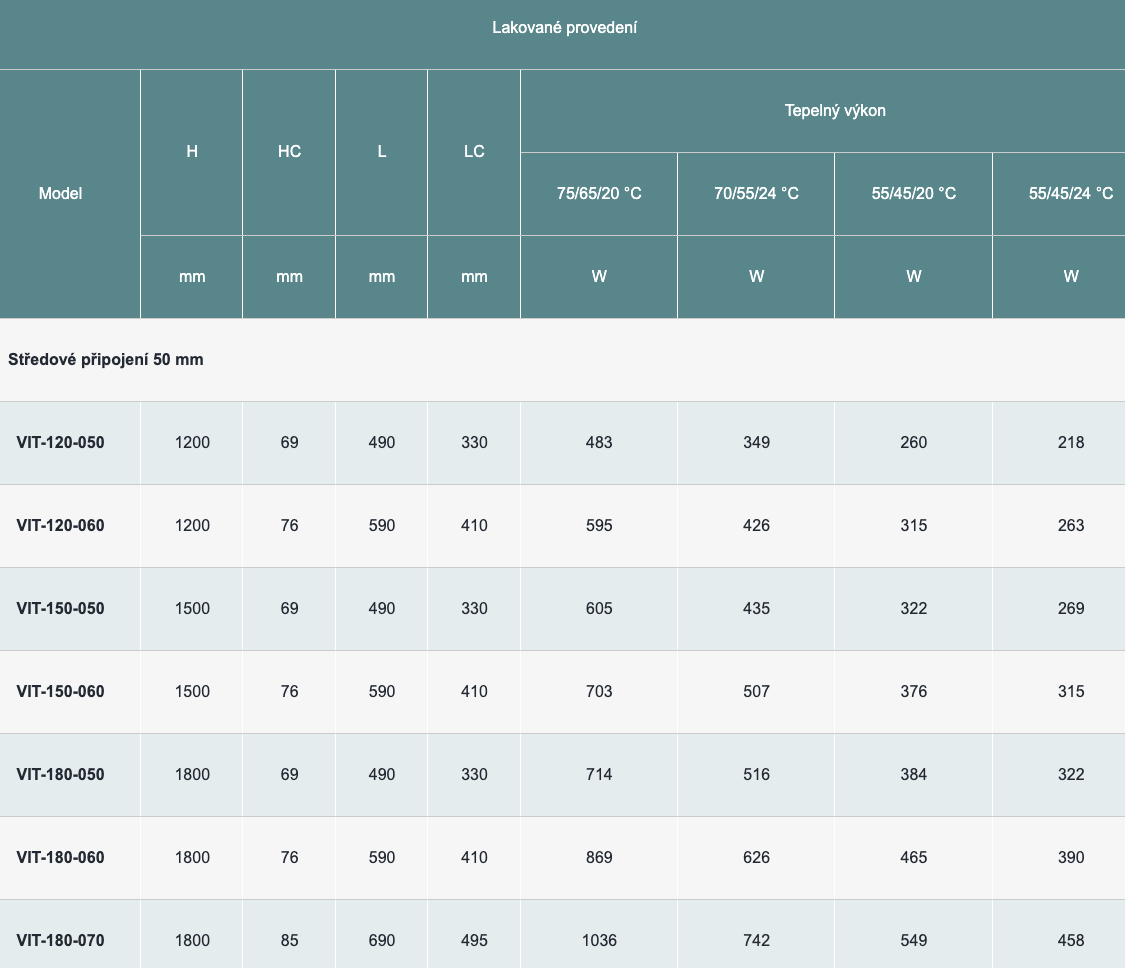Image resolution: width=1125 pixels, height=968 pixels.
Task: Select the VIT-180-070 model cell
Action: click(60, 941)
